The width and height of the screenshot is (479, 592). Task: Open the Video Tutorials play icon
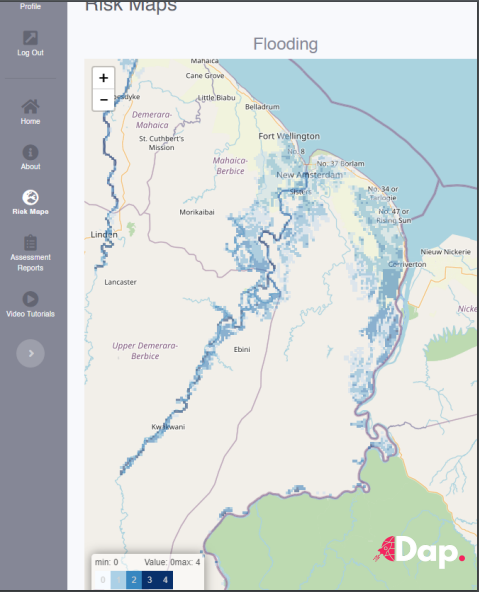[x=30, y=299]
